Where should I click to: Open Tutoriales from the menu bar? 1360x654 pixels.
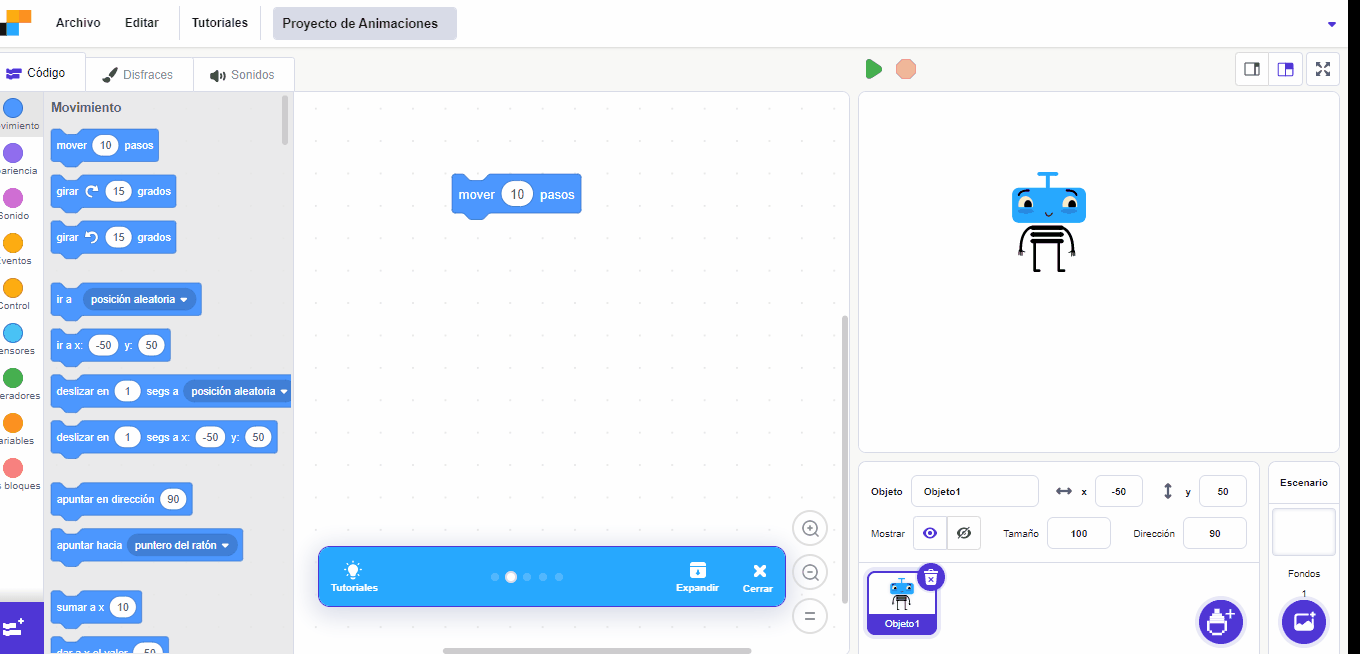pyautogui.click(x=220, y=23)
